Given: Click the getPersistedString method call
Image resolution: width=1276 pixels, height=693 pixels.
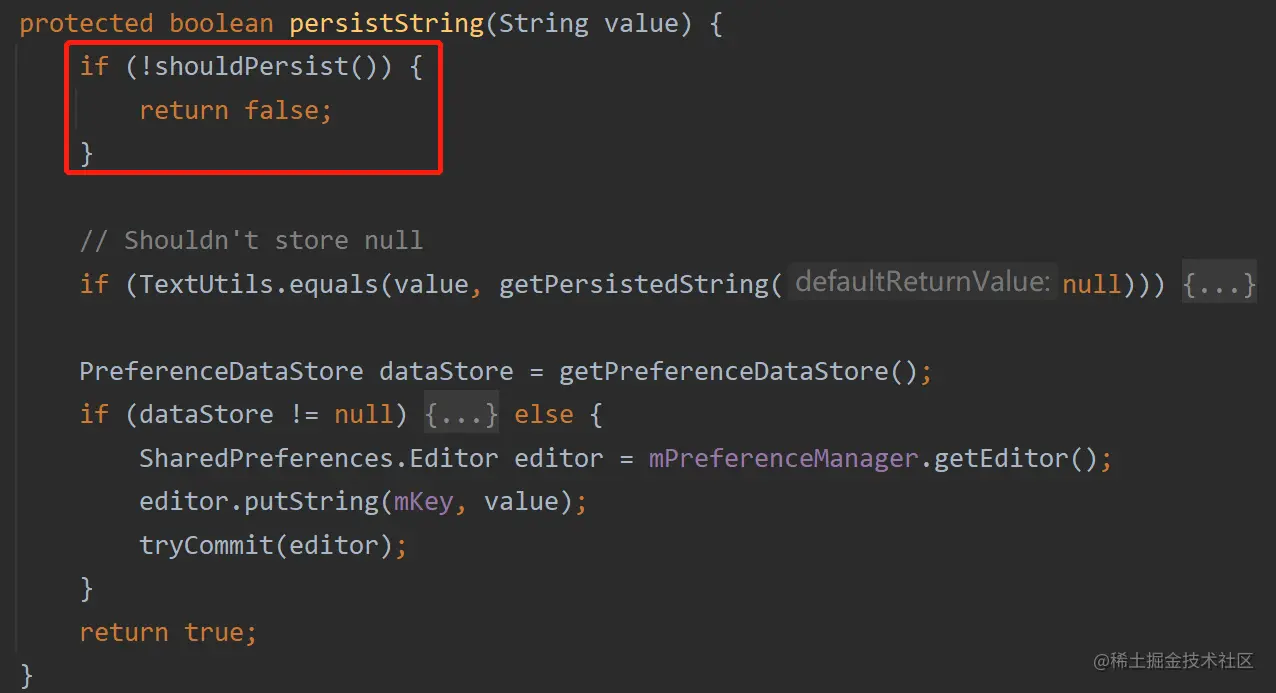Looking at the screenshot, I should coord(634,285).
